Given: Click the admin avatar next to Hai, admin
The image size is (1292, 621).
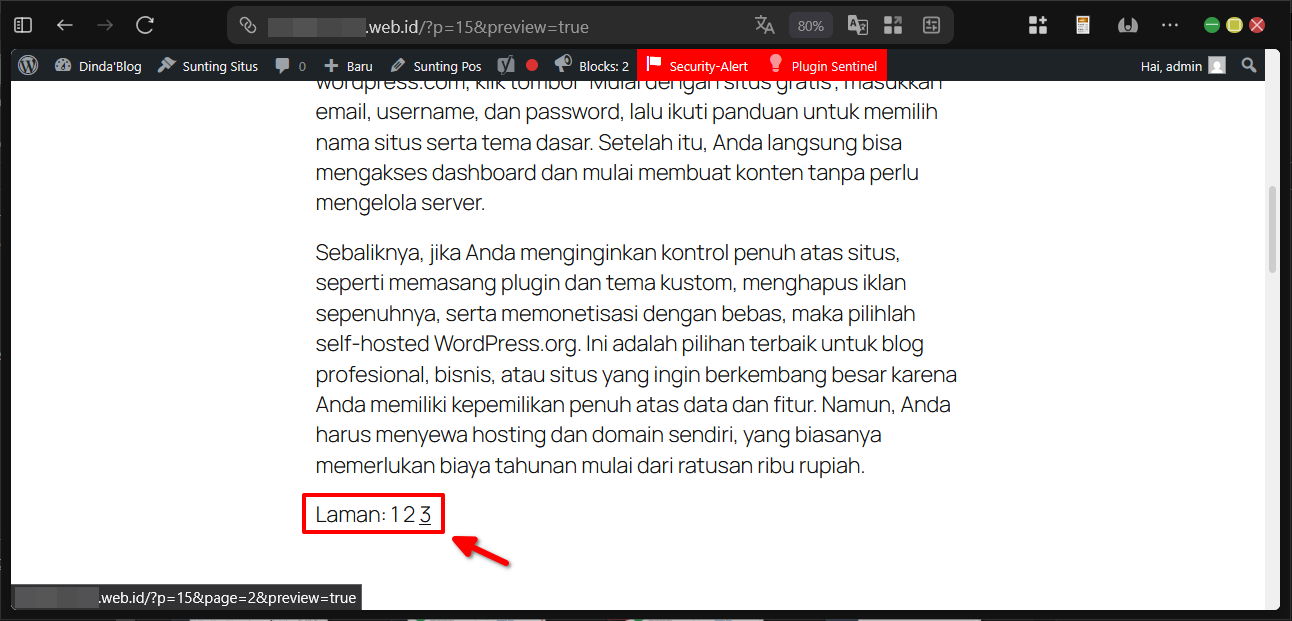Looking at the screenshot, I should (1216, 65).
